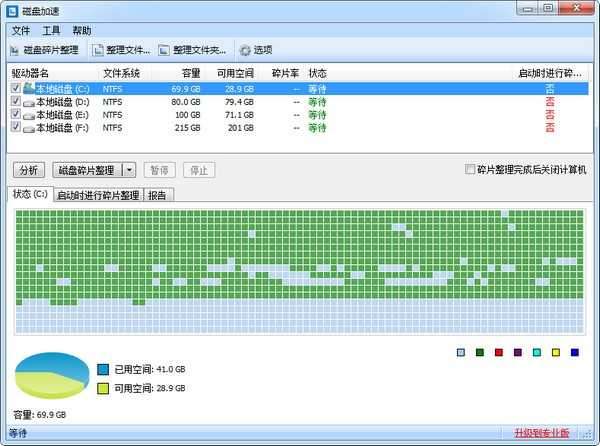Image resolution: width=600 pixels, height=446 pixels.
Task: Switch to the 报告 tab
Action: click(x=158, y=195)
